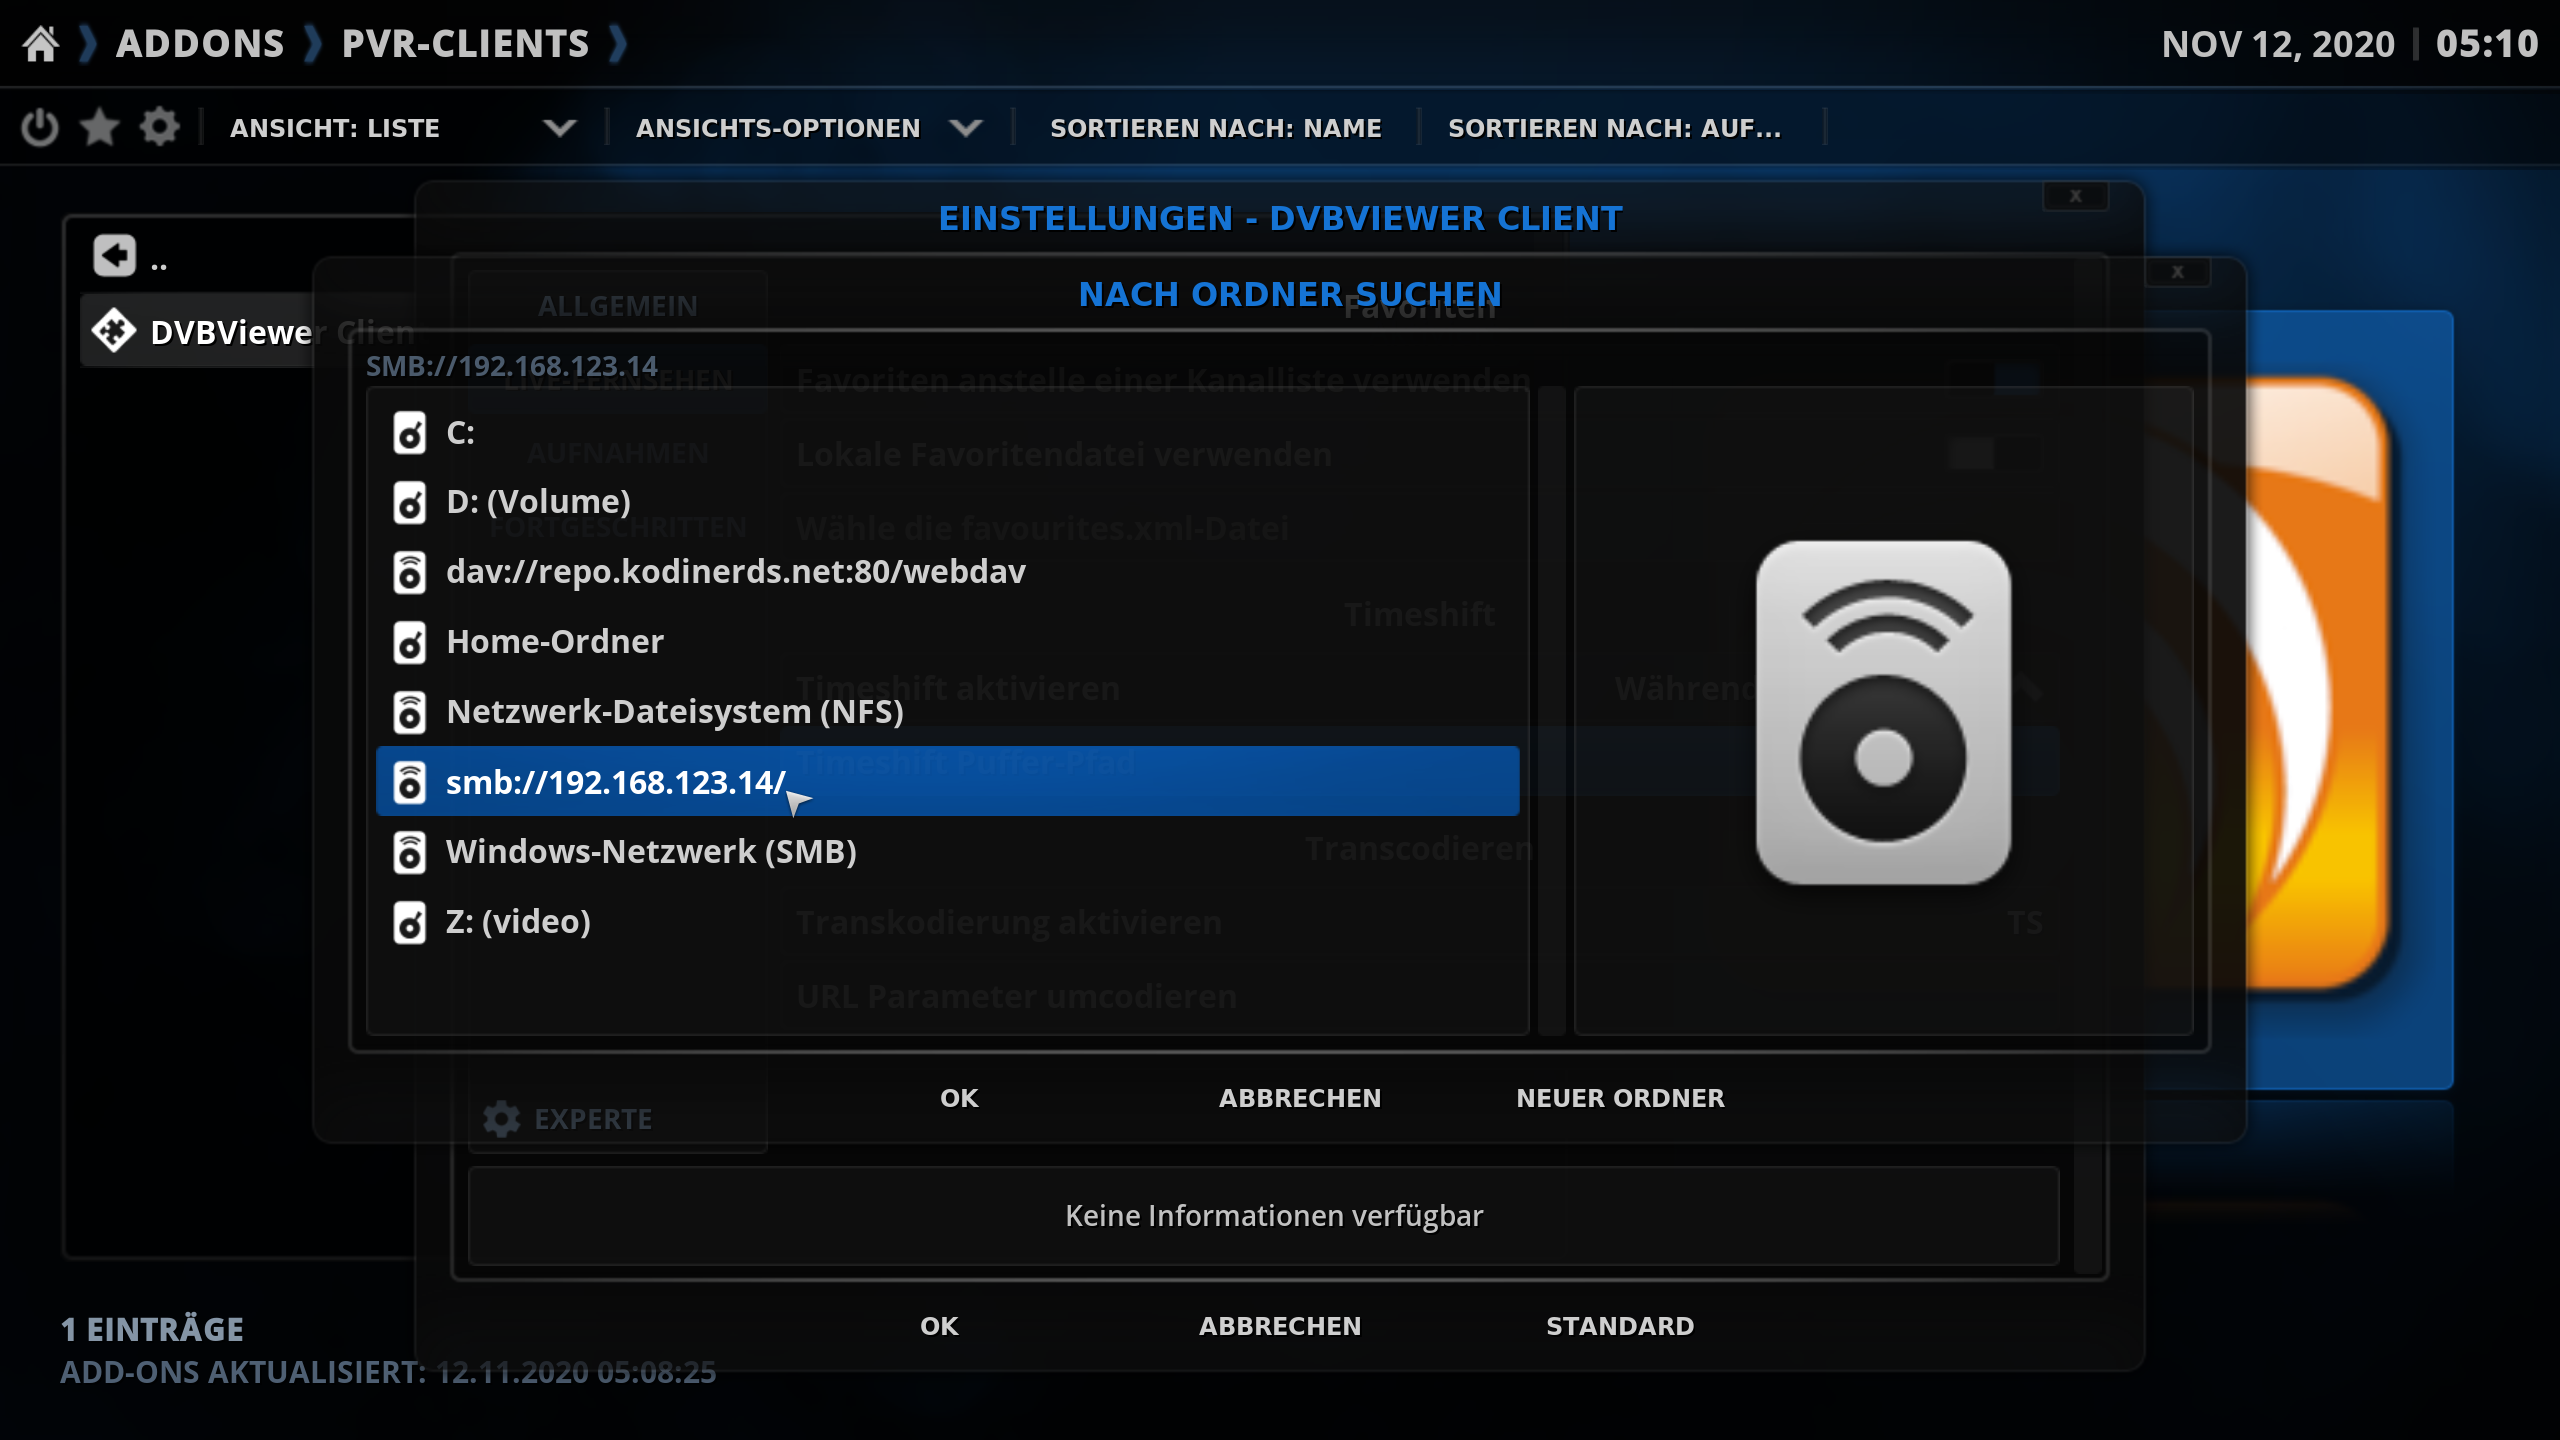Click network icon beside smb://192.168.123.14/

coord(410,782)
